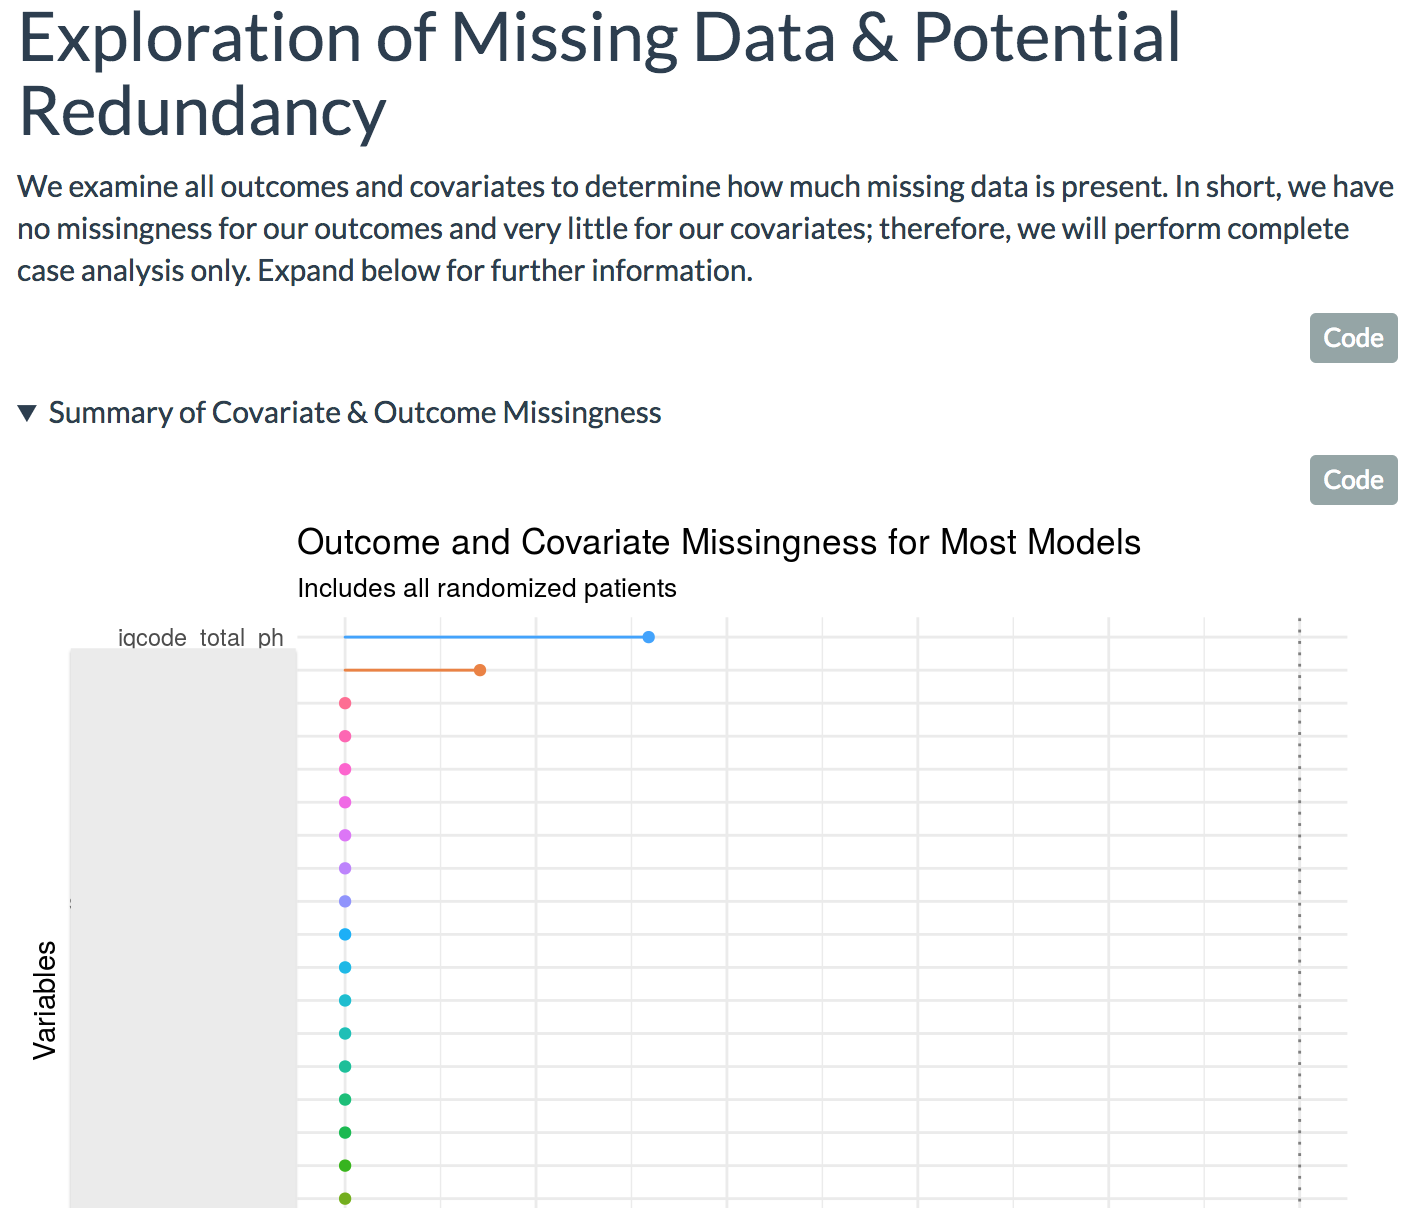Click the blue endpoint of iqcode_total_ph line

coord(649,637)
